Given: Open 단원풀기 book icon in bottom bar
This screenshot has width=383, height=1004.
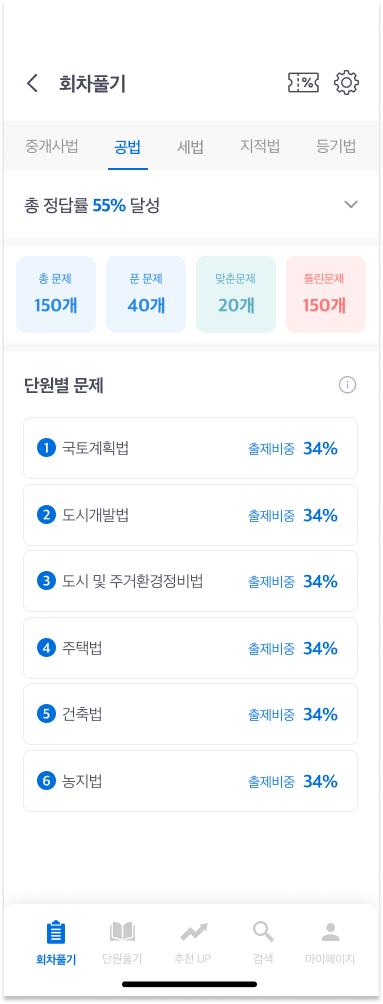Looking at the screenshot, I should (122, 932).
